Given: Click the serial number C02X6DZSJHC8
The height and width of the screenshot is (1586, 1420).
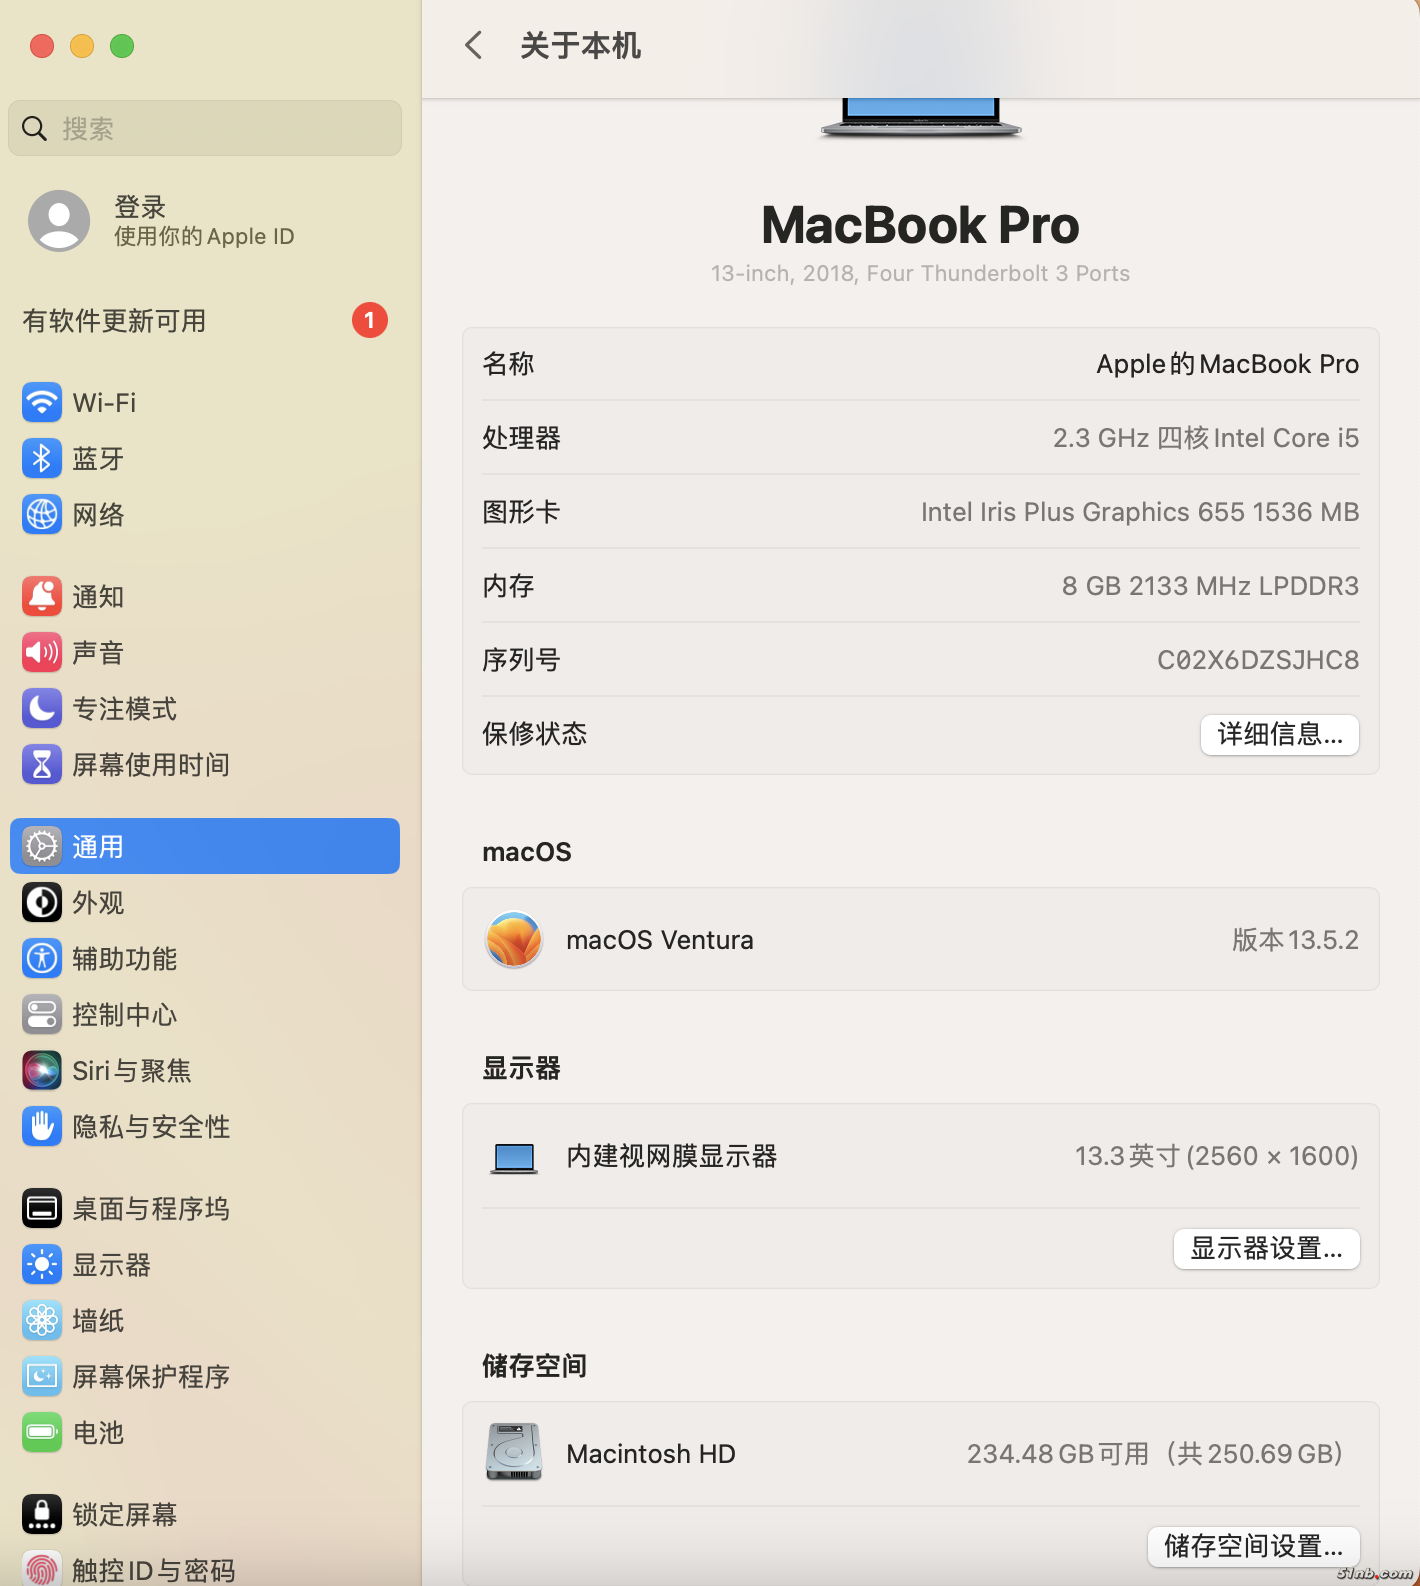Looking at the screenshot, I should click(1258, 660).
